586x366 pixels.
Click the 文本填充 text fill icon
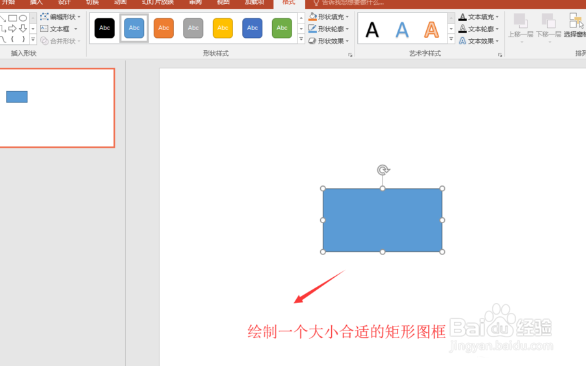click(x=463, y=17)
